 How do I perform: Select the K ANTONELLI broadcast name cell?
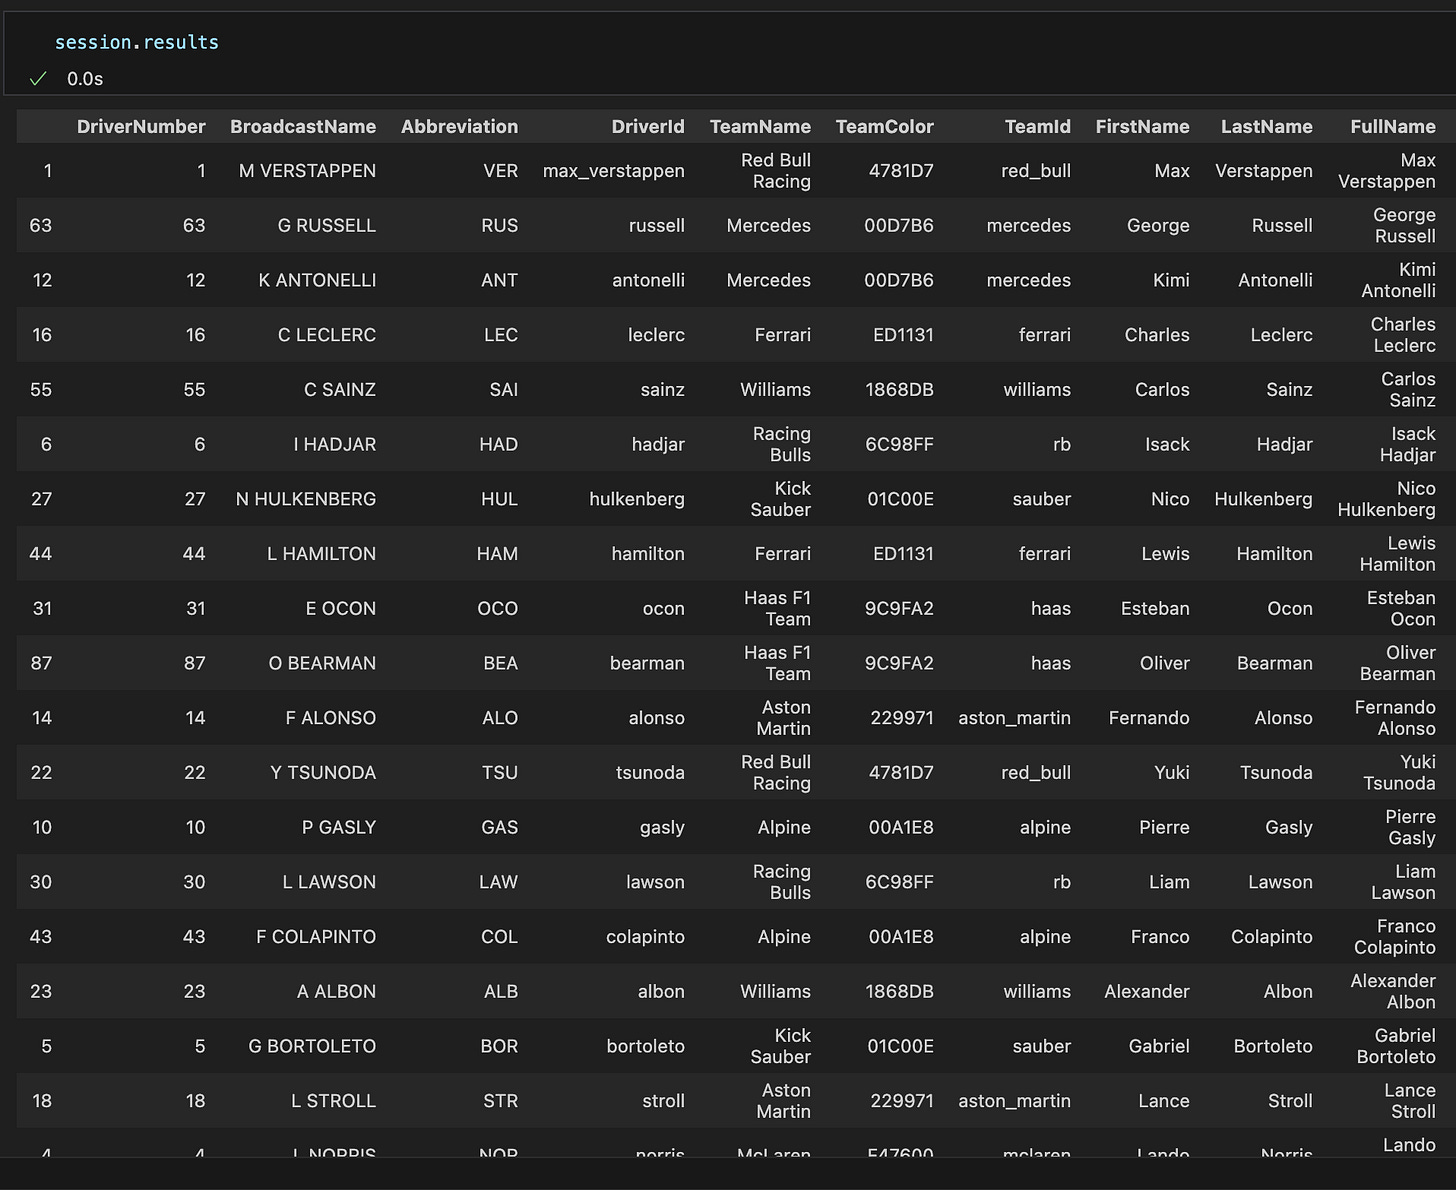coord(317,281)
